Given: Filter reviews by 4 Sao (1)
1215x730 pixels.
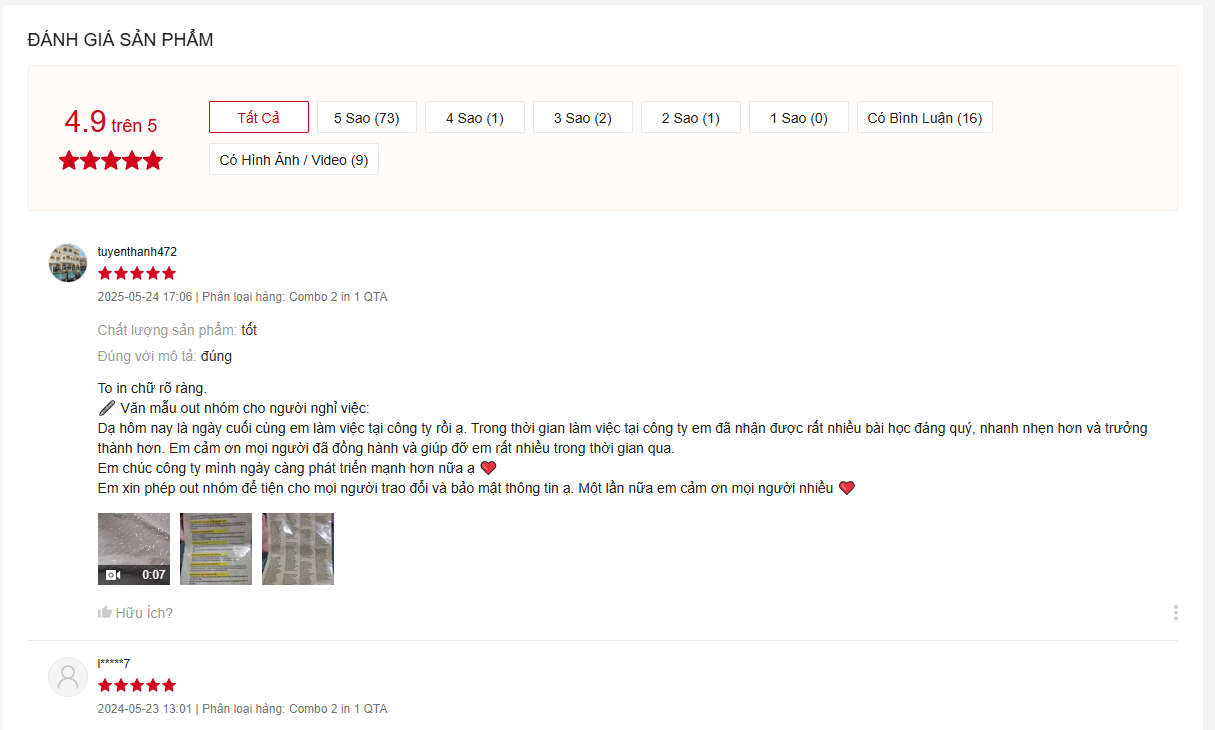Looking at the screenshot, I should (475, 118).
